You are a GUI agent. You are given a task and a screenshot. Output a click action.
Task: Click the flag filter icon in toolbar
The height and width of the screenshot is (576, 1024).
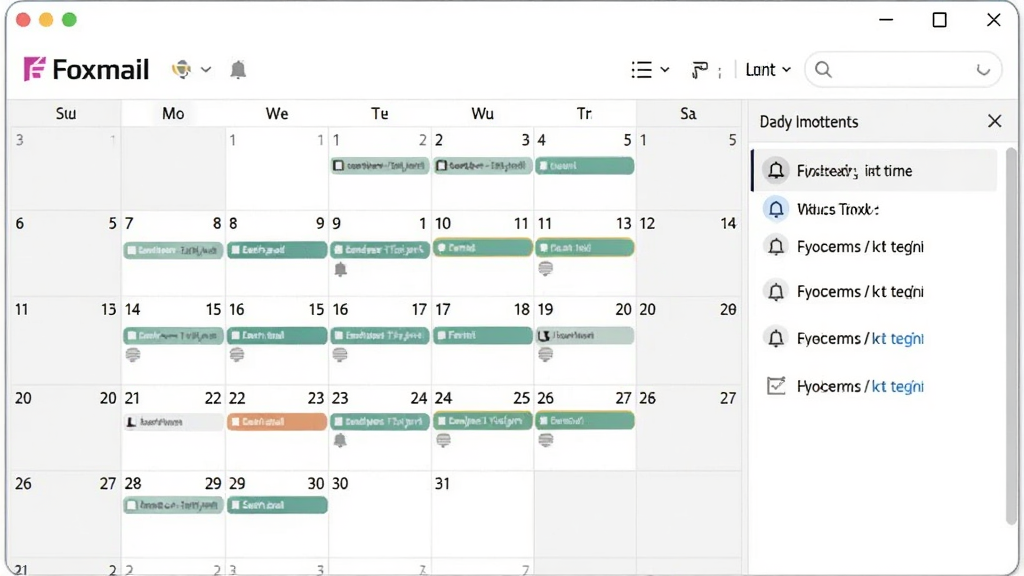699,69
